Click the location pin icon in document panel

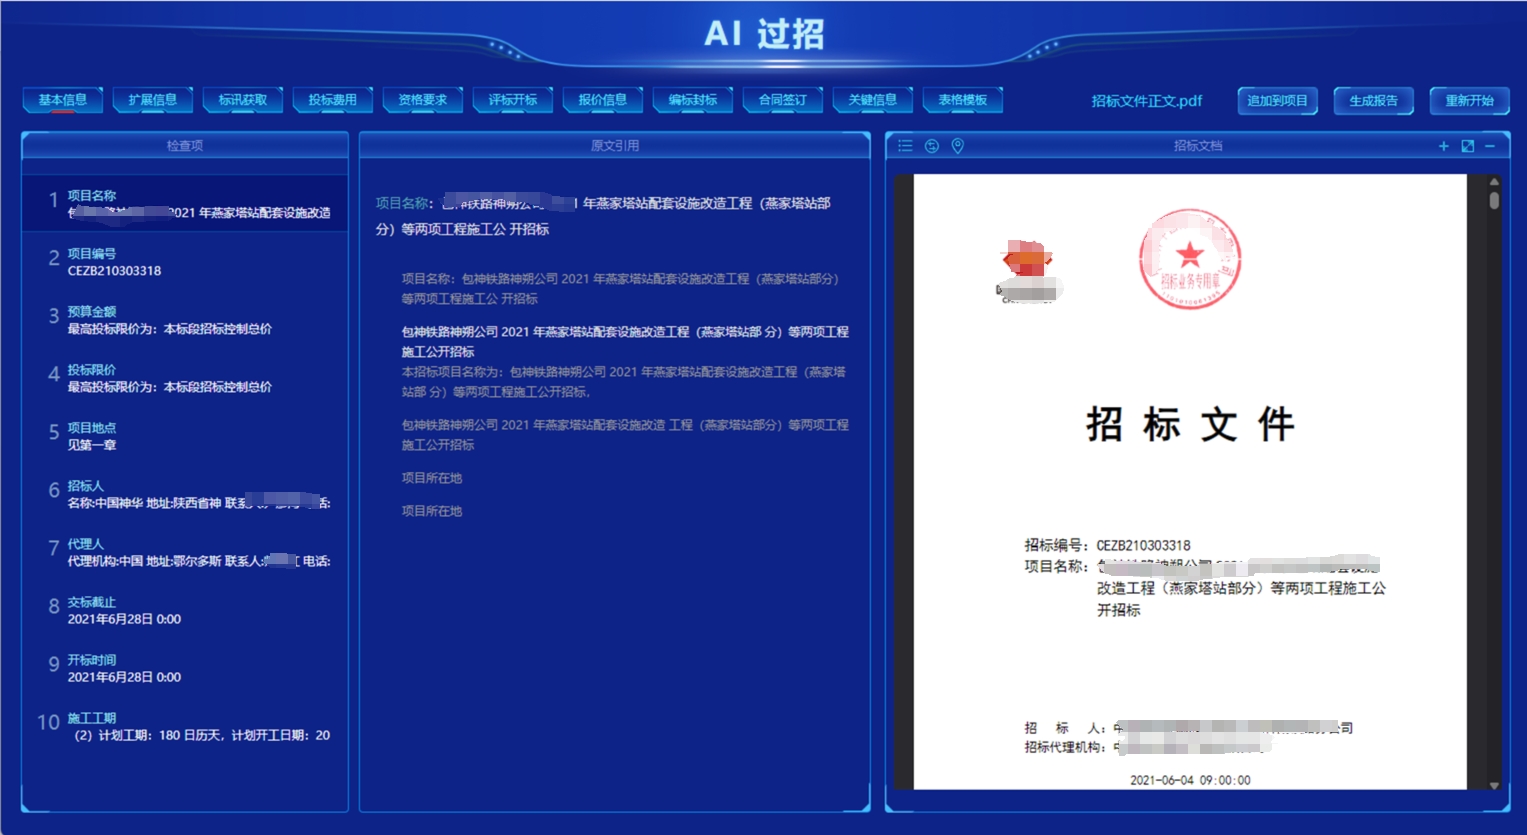958,146
